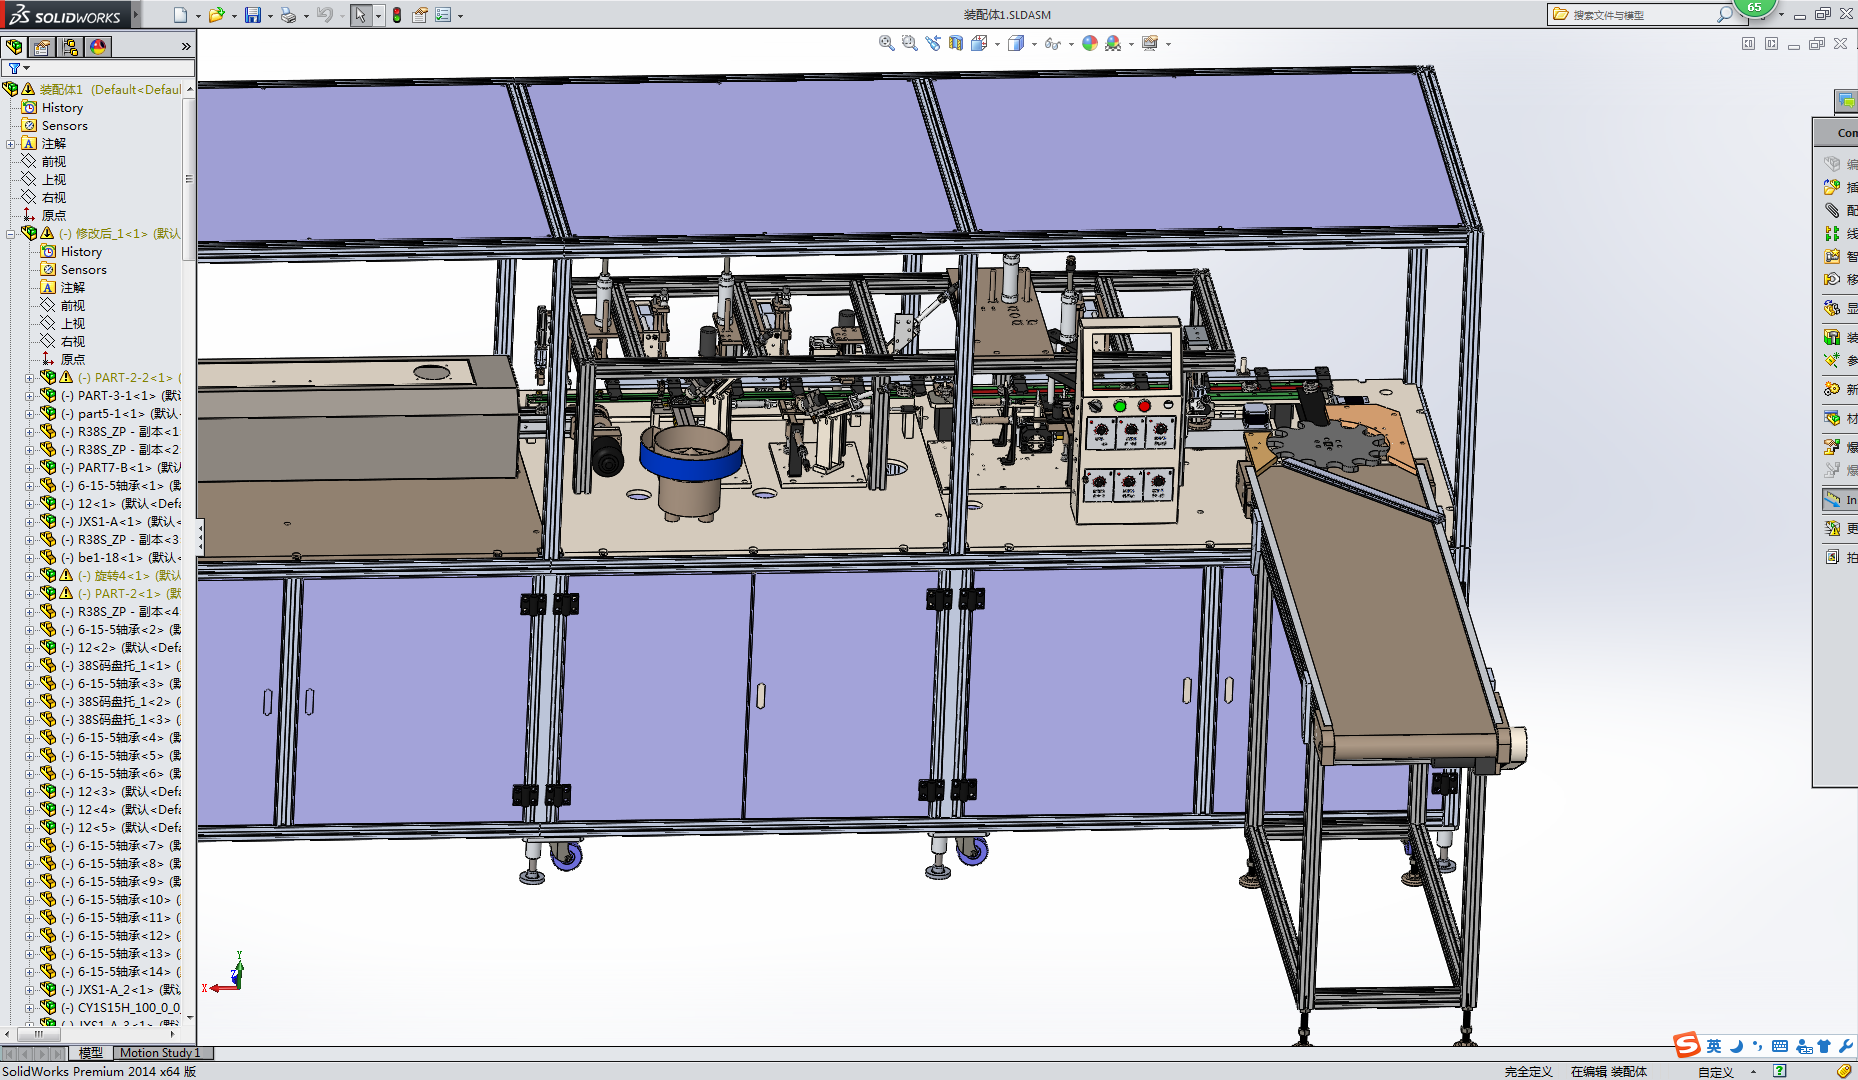The width and height of the screenshot is (1858, 1080).
Task: Expand the 注解 annotations folder
Action: 11,144
